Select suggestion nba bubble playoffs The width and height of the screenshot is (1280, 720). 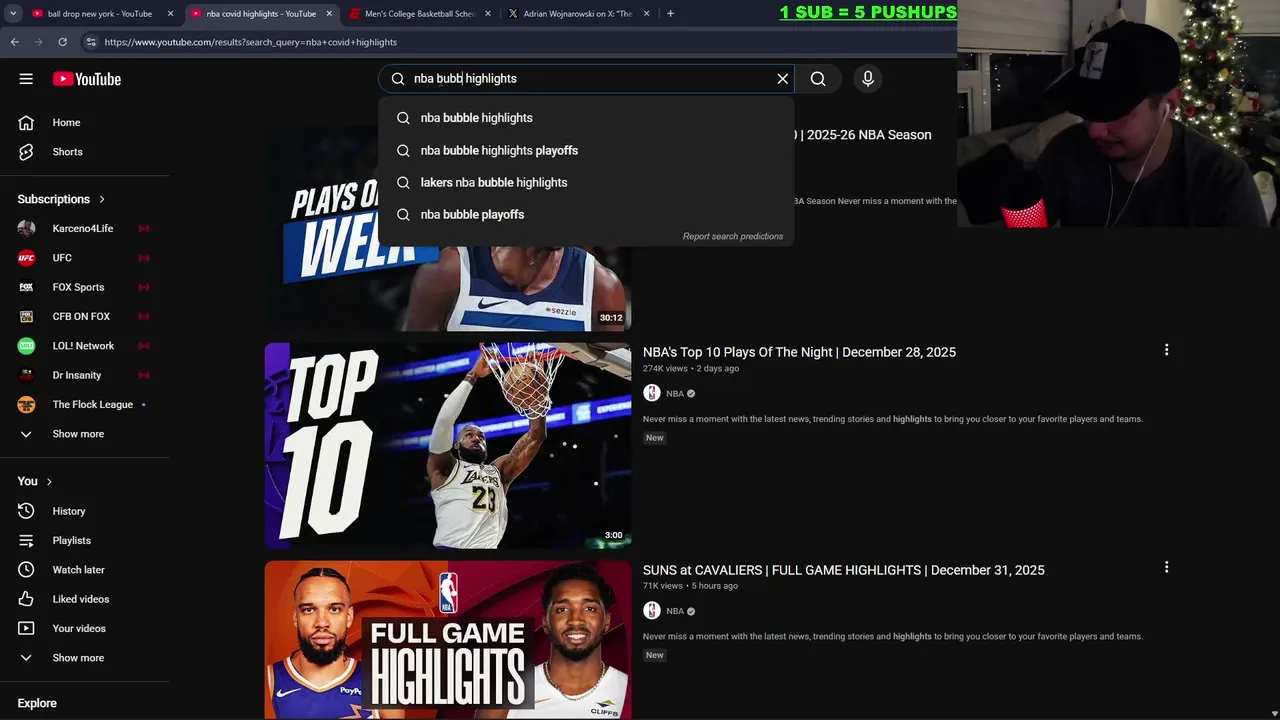[x=586, y=214]
